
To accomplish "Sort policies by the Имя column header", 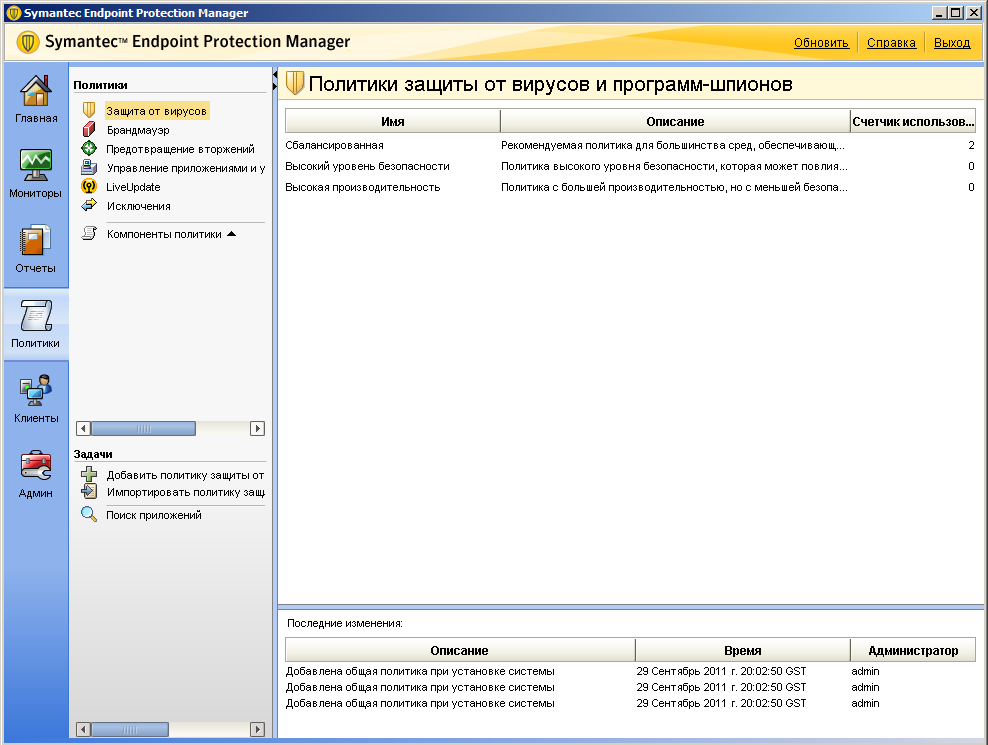I will coord(392,122).
